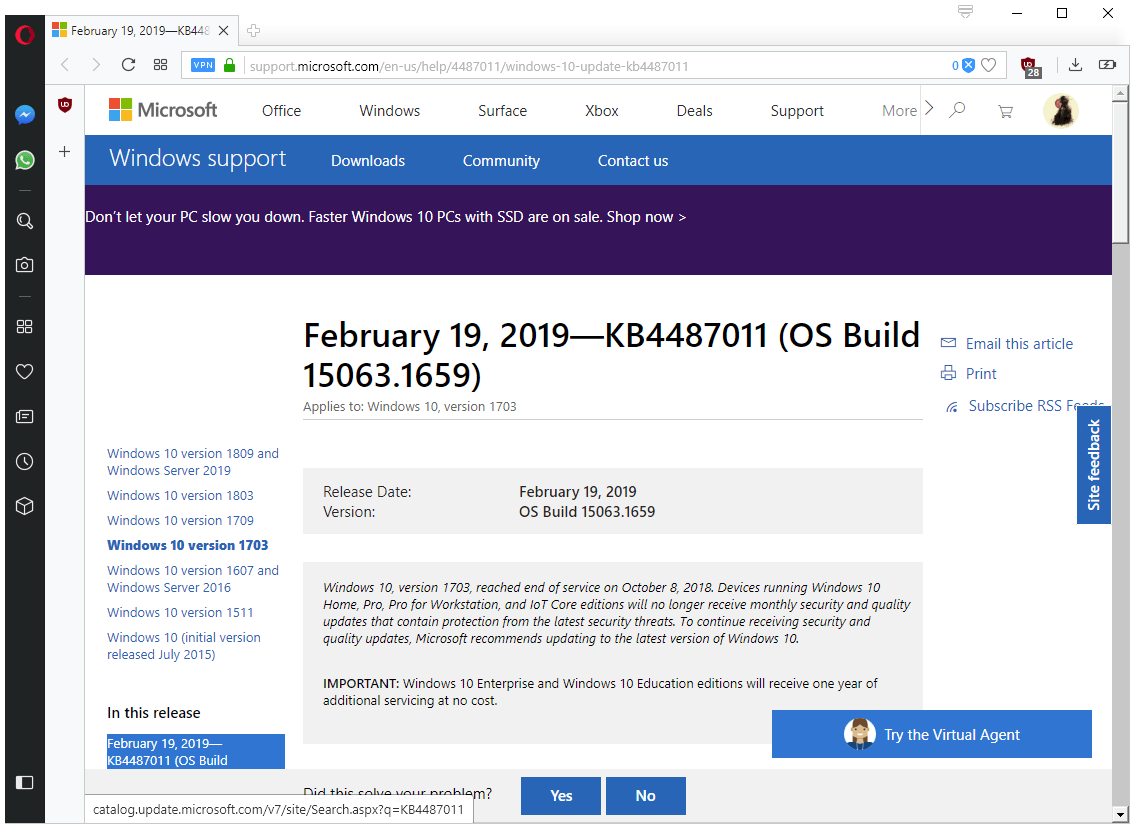
Task: Open the uBlock Origin extension showing 28
Action: coord(1030,67)
